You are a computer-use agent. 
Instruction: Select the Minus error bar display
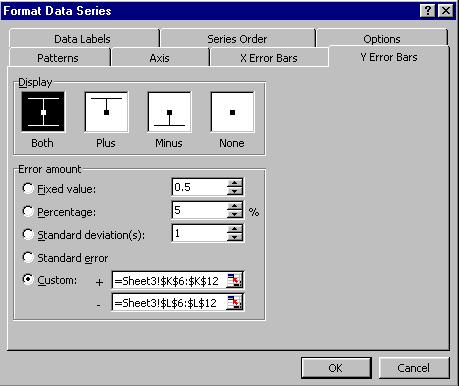[x=169, y=112]
